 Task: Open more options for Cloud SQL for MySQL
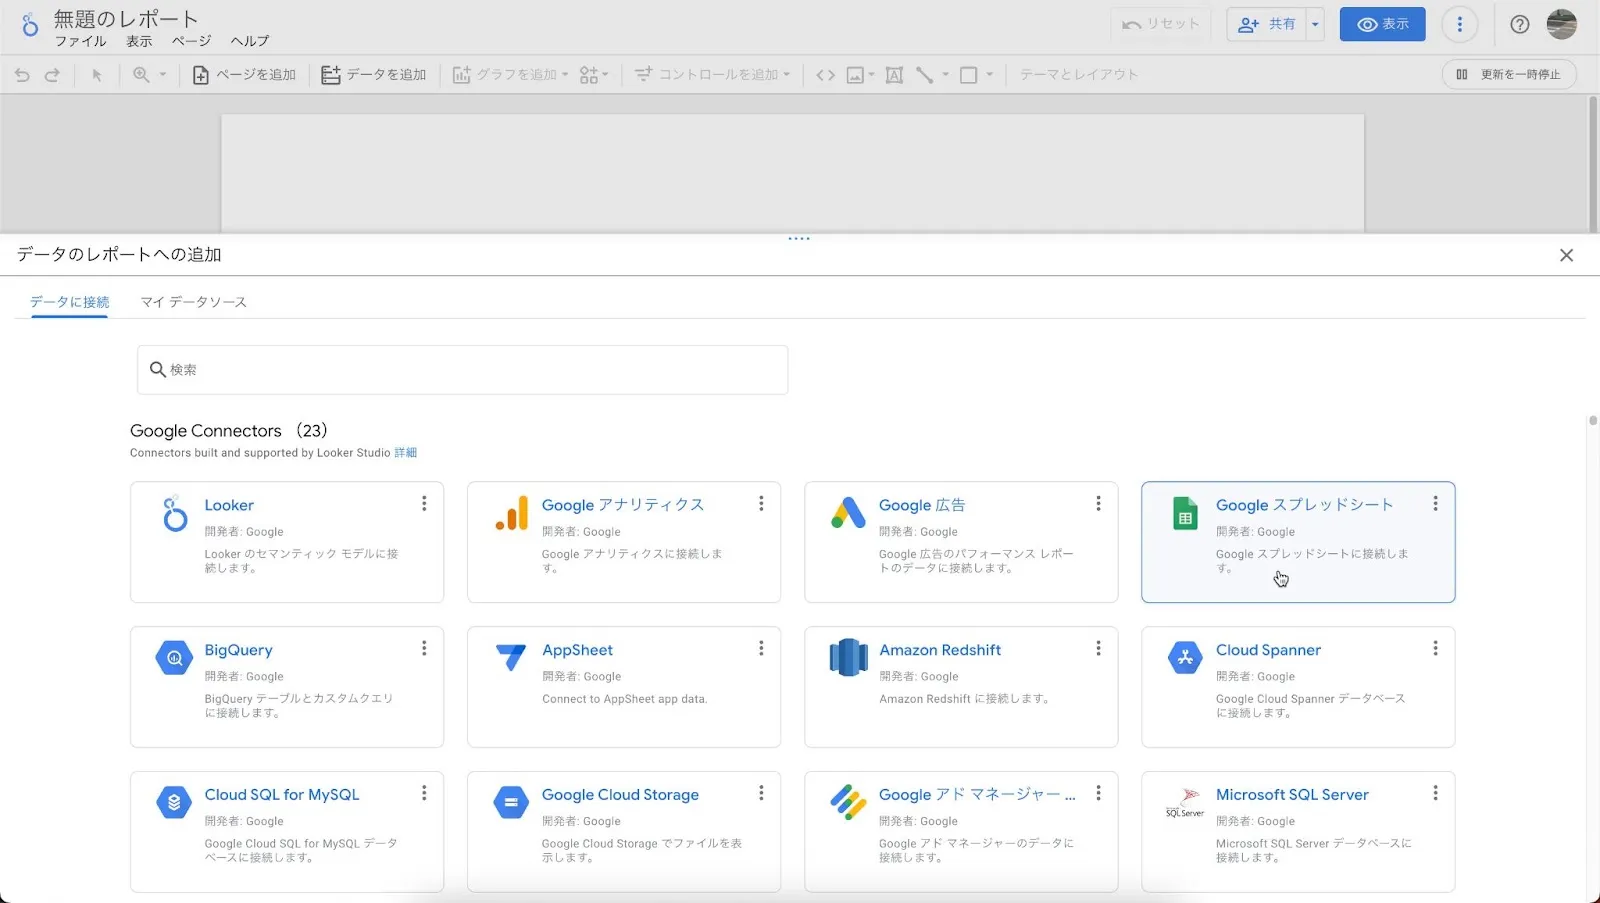[424, 793]
